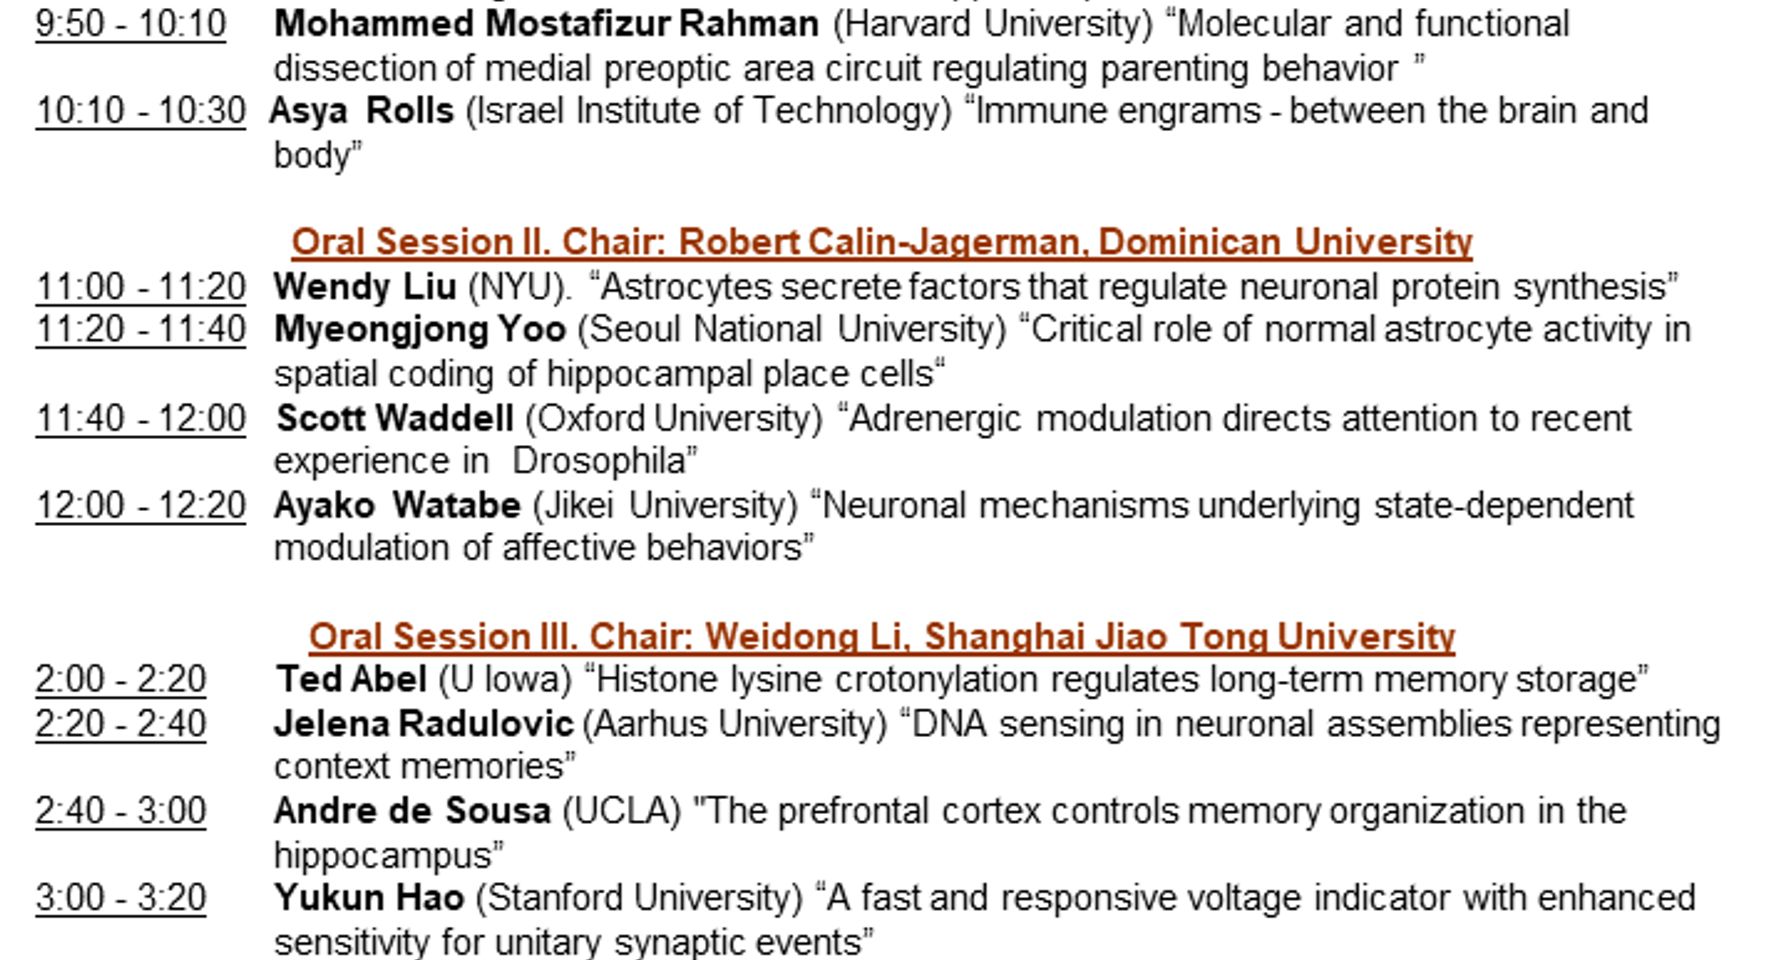The image size is (1788, 960).
Task: Click the 3:00 - 3:20 time slot
Action: pyautogui.click(x=120, y=898)
